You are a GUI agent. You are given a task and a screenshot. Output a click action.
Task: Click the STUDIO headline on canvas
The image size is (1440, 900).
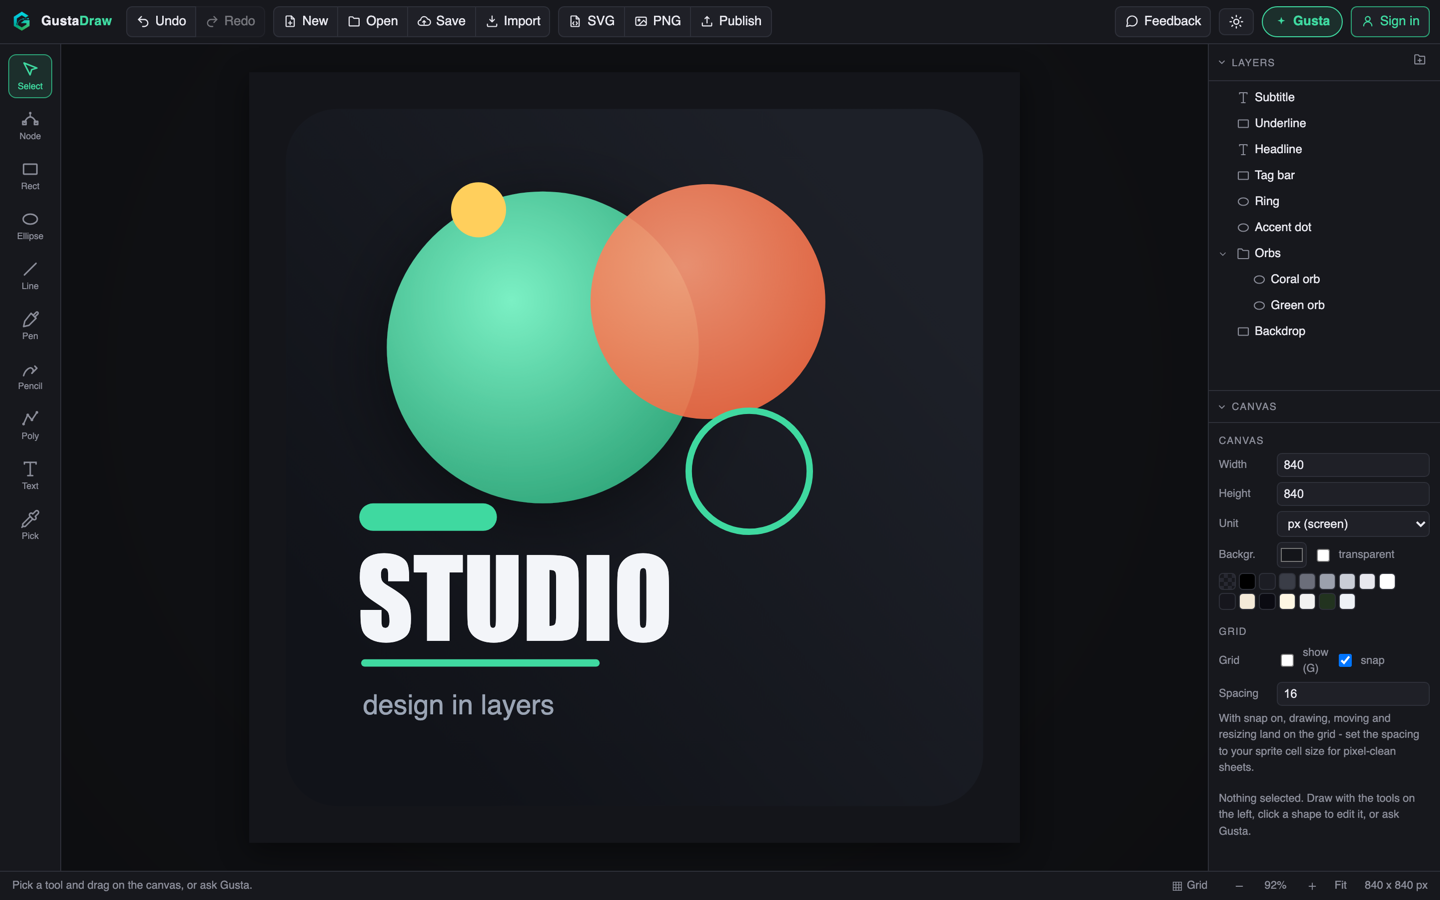point(515,598)
